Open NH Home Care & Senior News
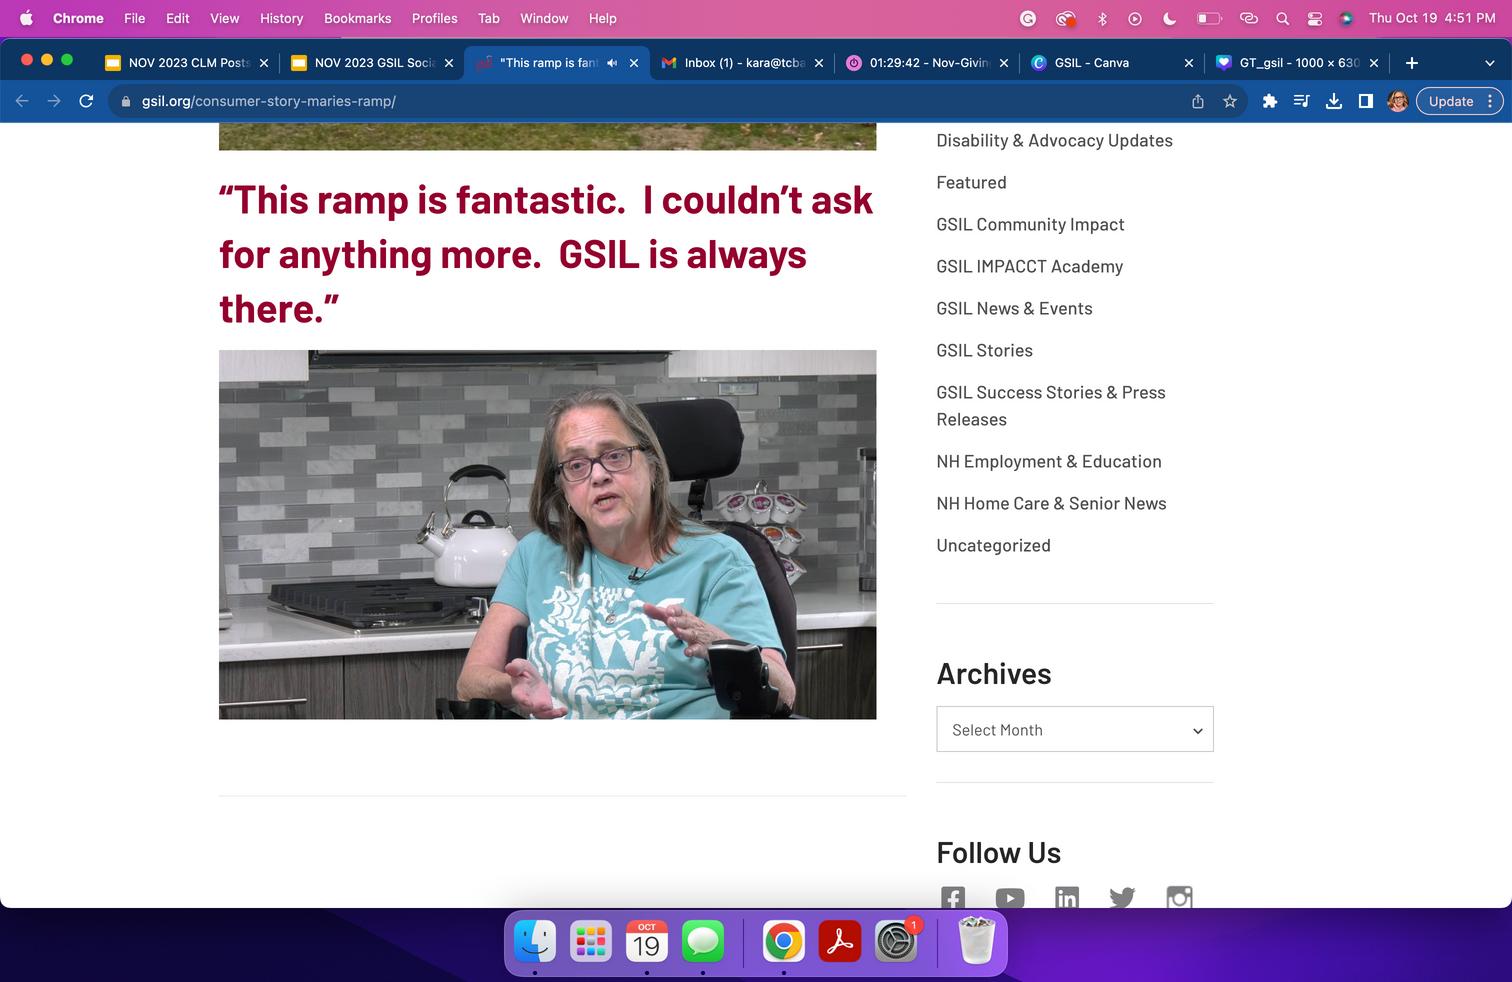 click(x=1051, y=504)
